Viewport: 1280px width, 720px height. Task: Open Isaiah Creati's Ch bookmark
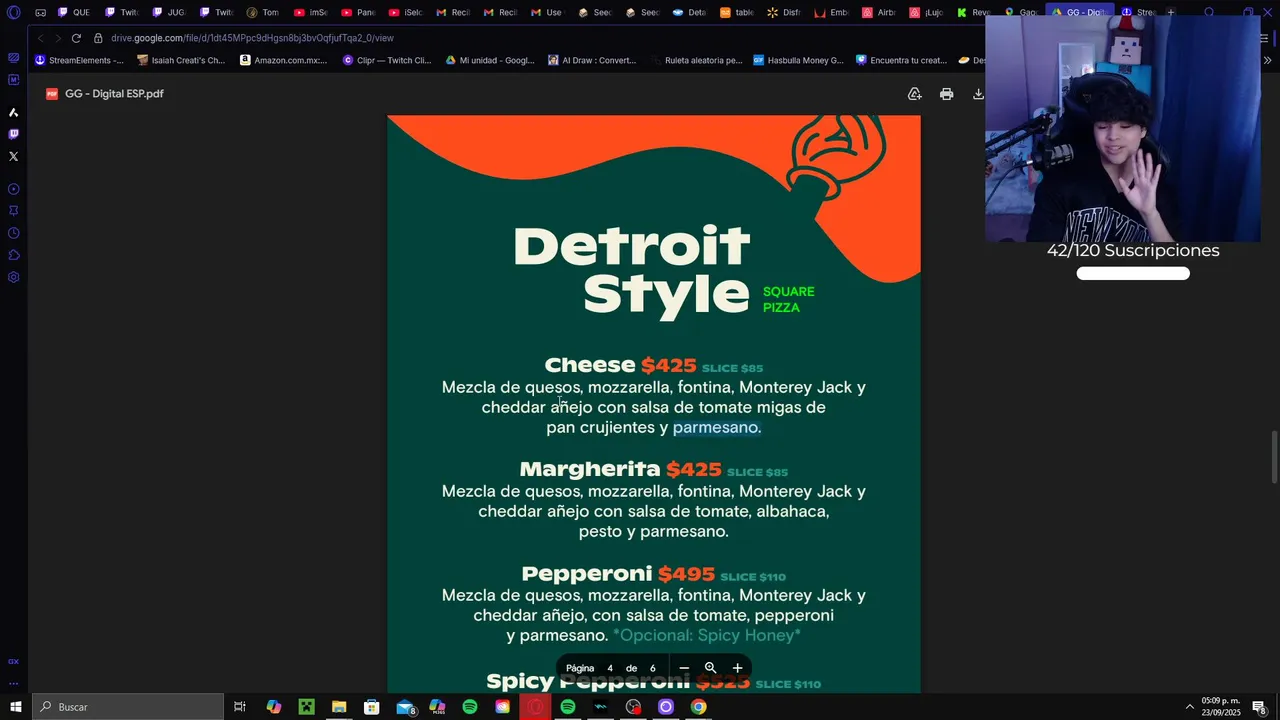[182, 60]
